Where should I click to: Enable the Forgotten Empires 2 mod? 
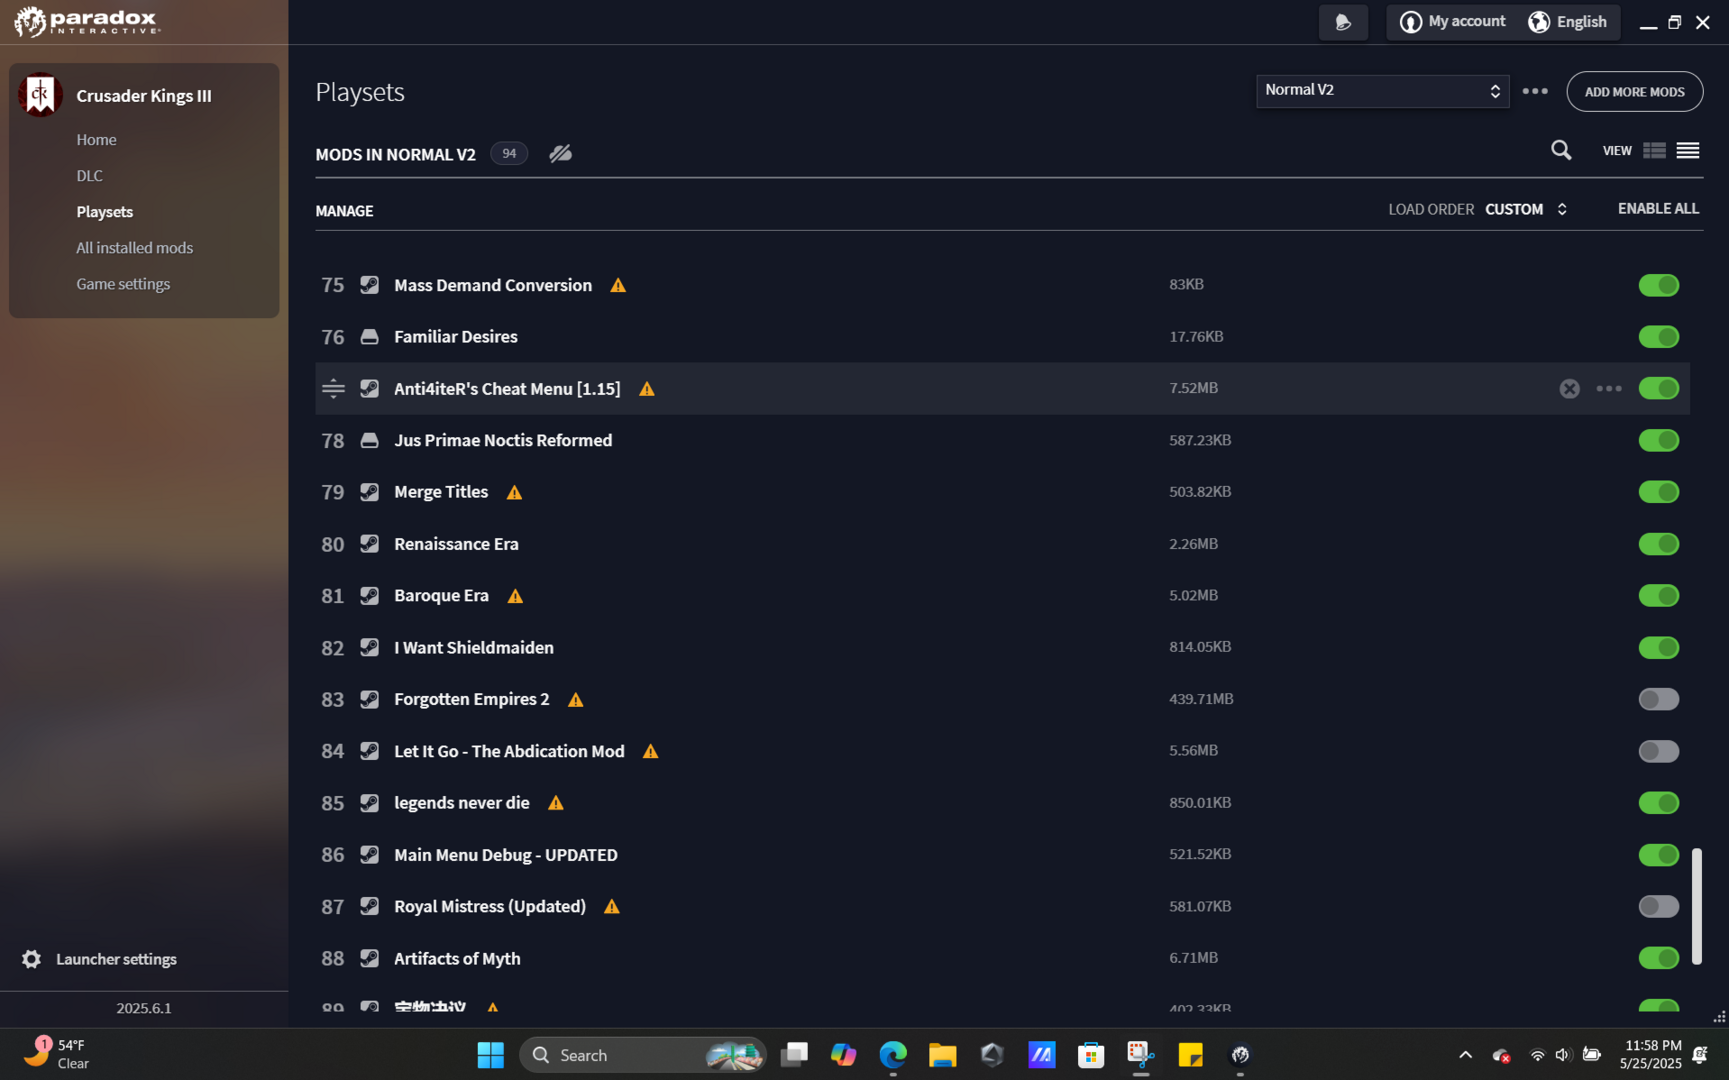(1658, 699)
